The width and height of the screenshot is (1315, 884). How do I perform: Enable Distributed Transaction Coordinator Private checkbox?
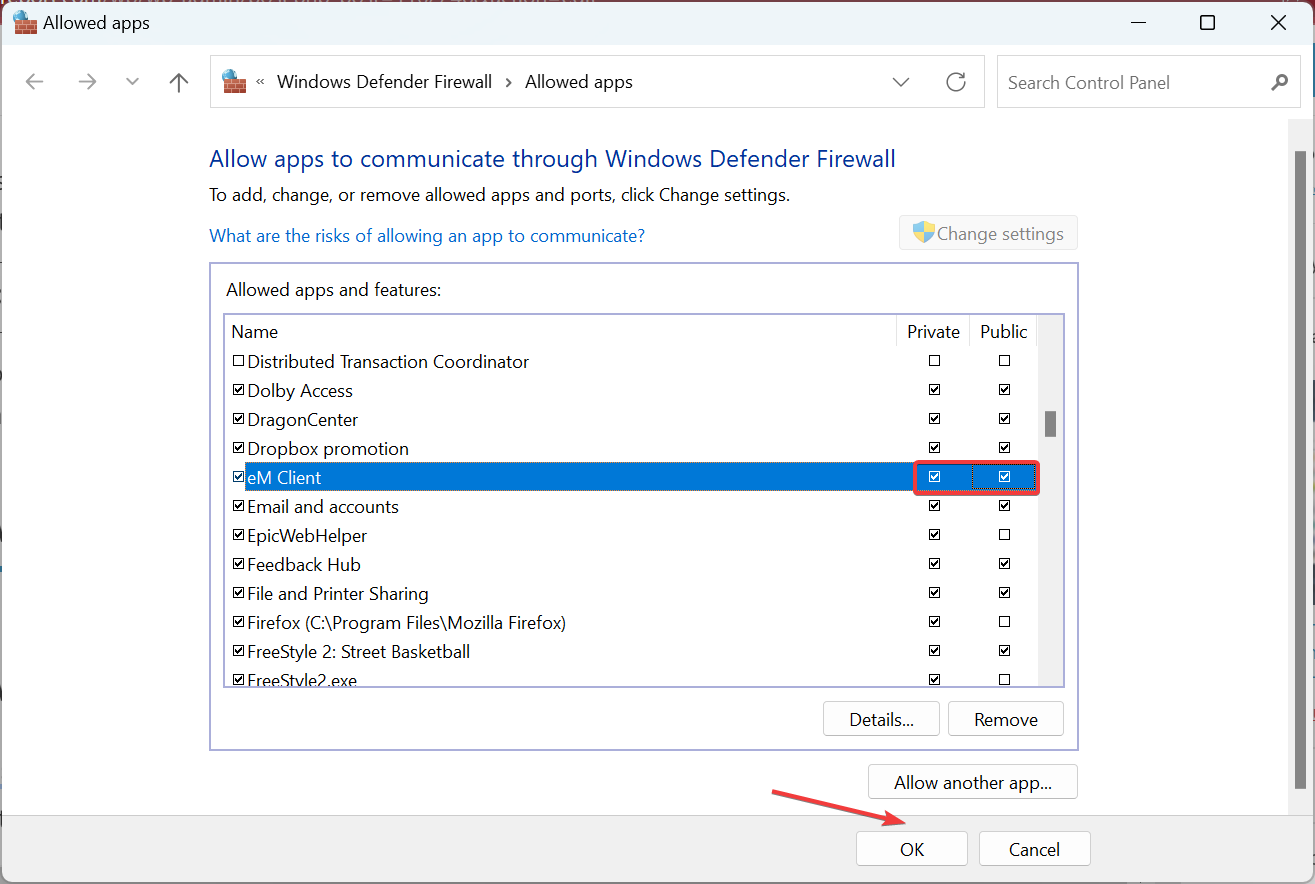pyautogui.click(x=934, y=361)
